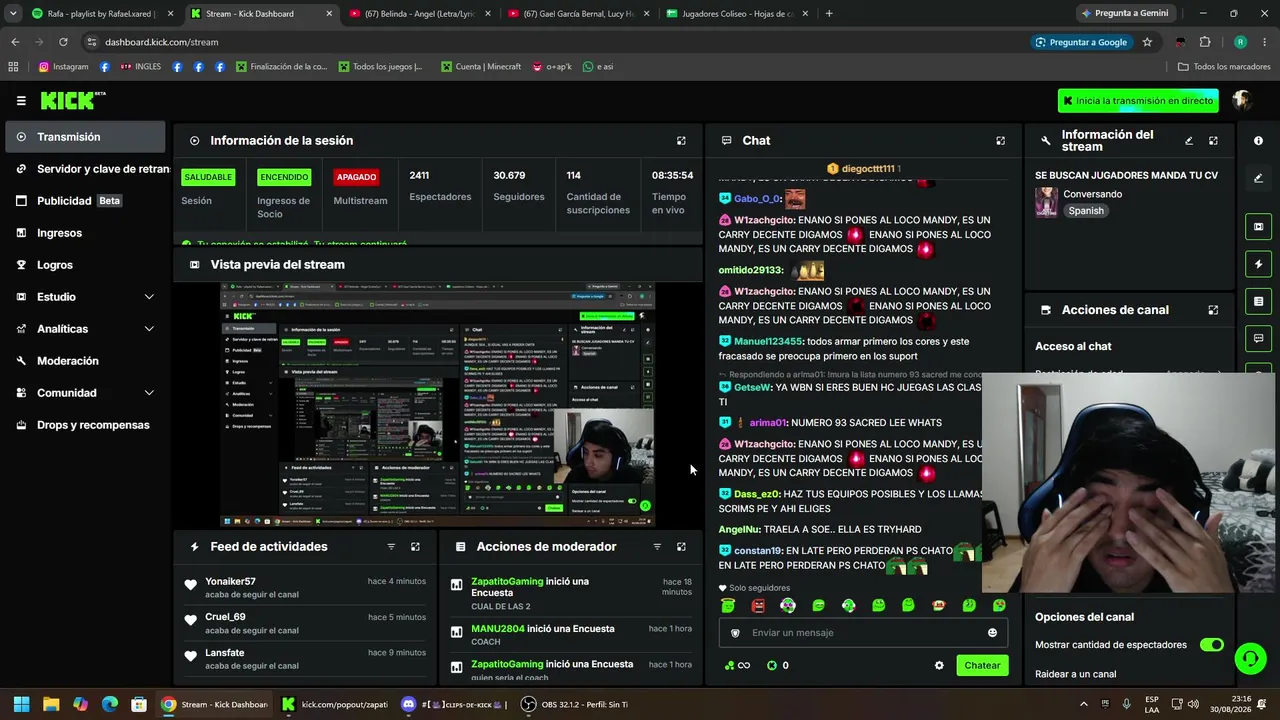This screenshot has width=1280, height=720.
Task: Open the emoji picker in message box
Action: 992,633
